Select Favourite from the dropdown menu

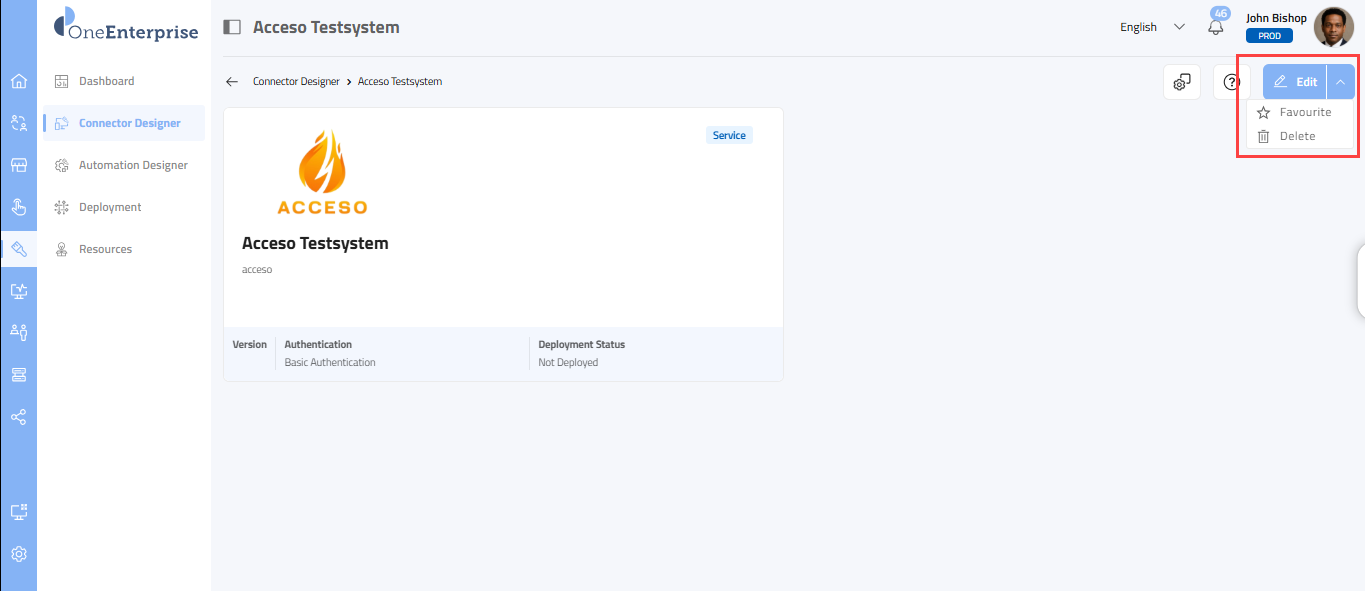click(x=1305, y=113)
